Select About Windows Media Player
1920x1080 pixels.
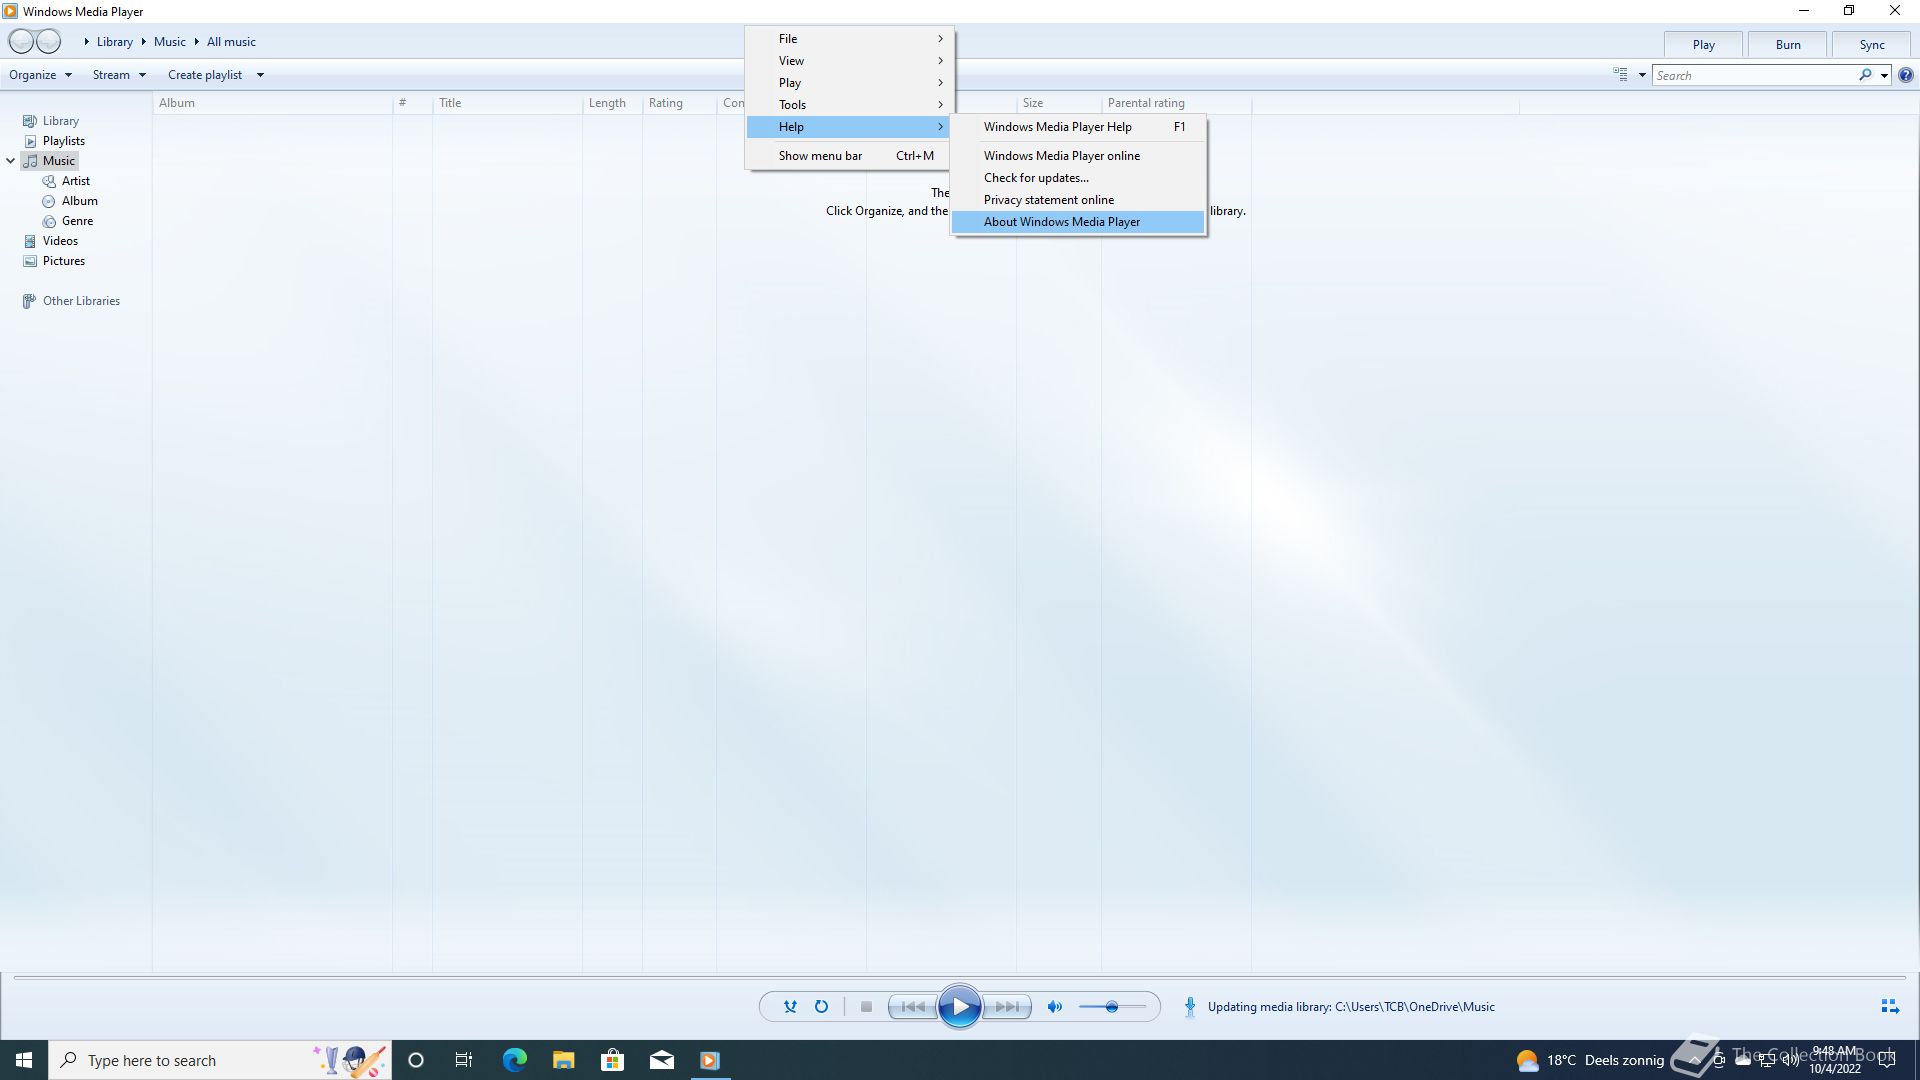(1078, 222)
